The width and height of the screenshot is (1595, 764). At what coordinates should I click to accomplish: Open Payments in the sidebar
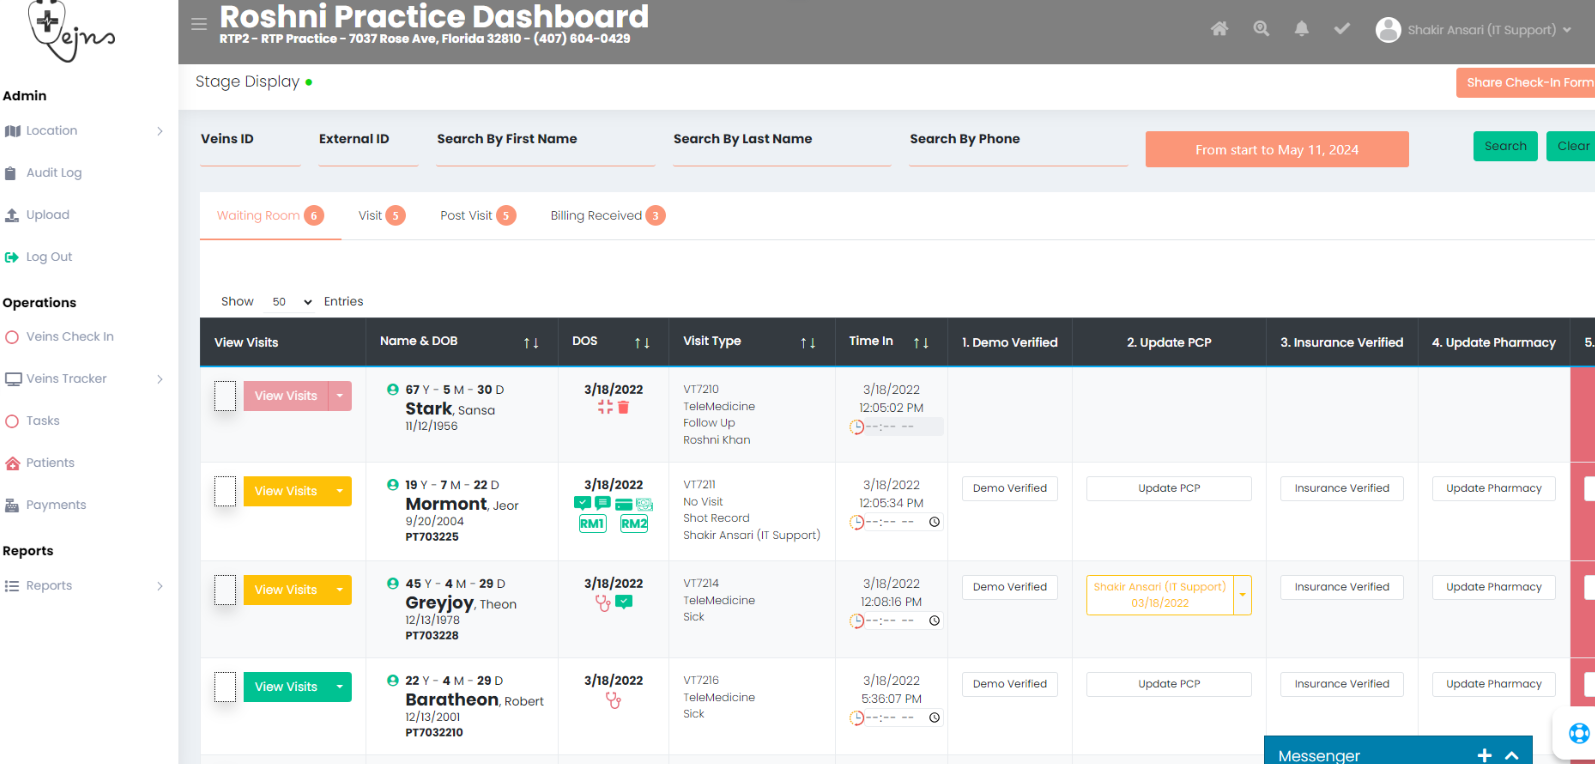coord(56,505)
